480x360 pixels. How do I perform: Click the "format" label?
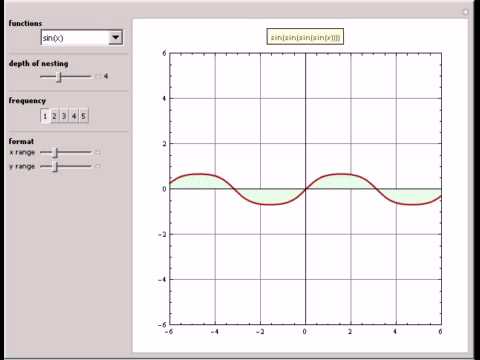tap(21, 141)
